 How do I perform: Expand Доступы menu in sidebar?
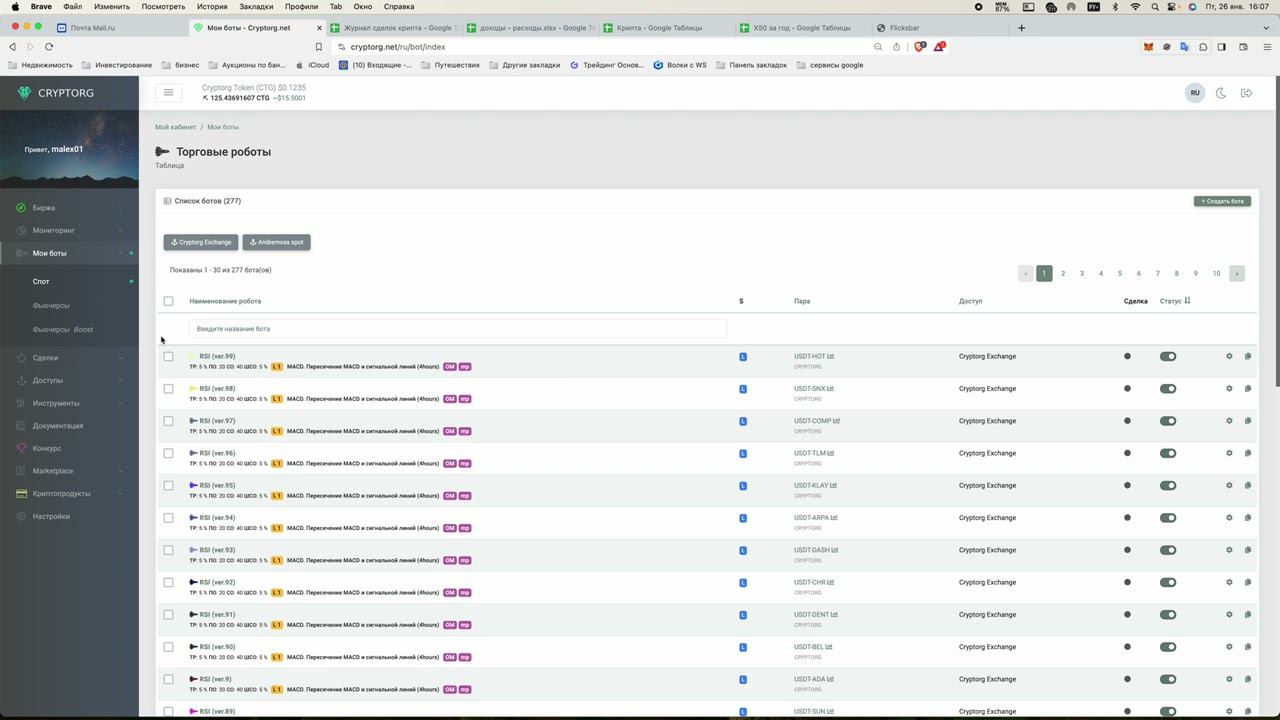coord(69,380)
